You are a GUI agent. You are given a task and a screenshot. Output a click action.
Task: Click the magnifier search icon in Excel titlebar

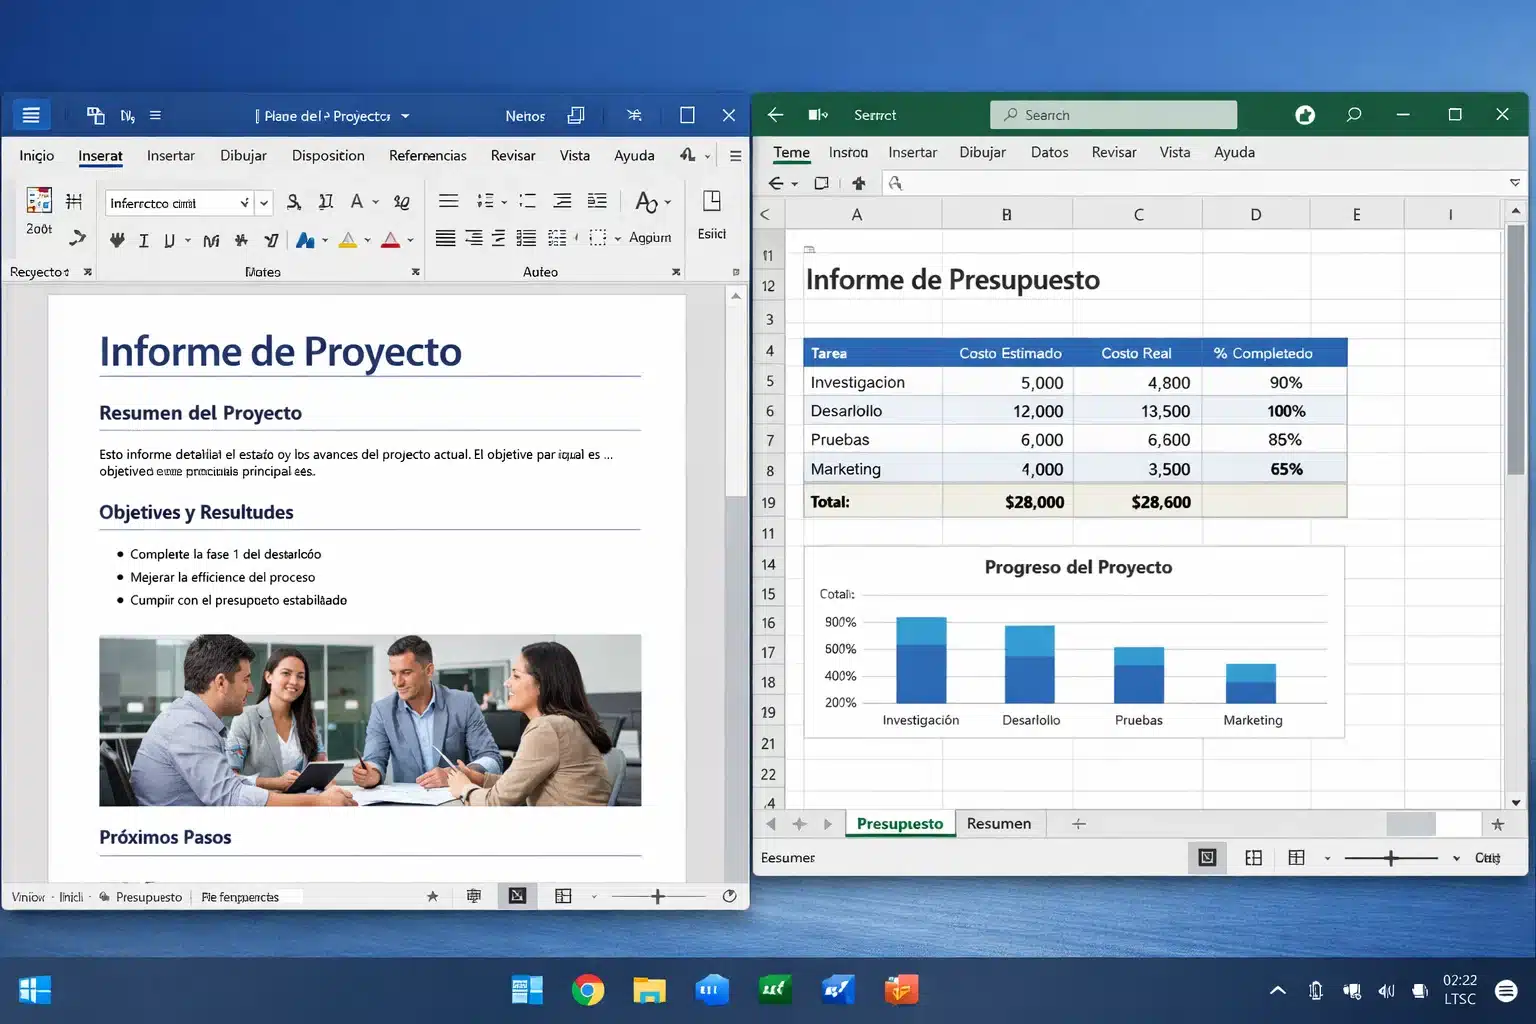coord(1353,114)
